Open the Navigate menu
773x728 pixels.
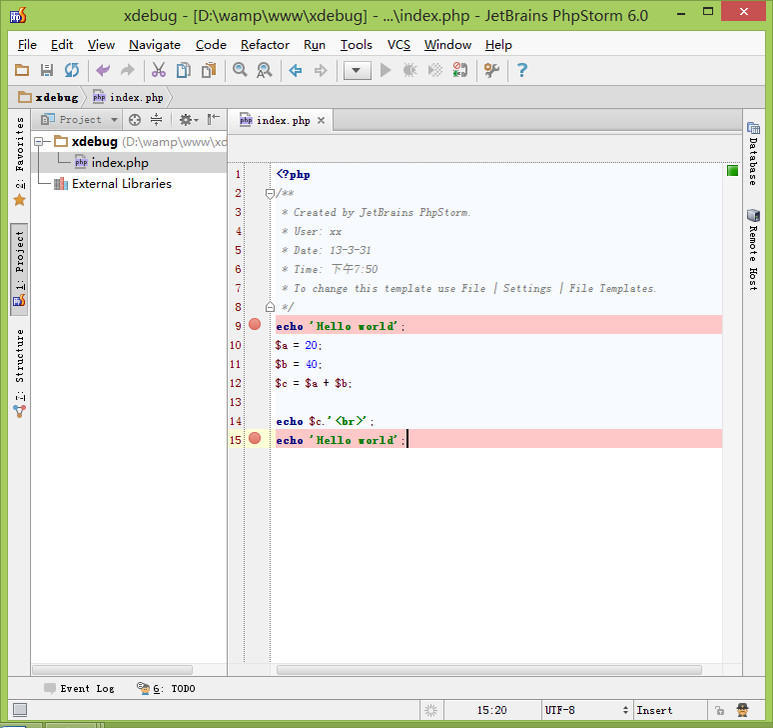155,45
